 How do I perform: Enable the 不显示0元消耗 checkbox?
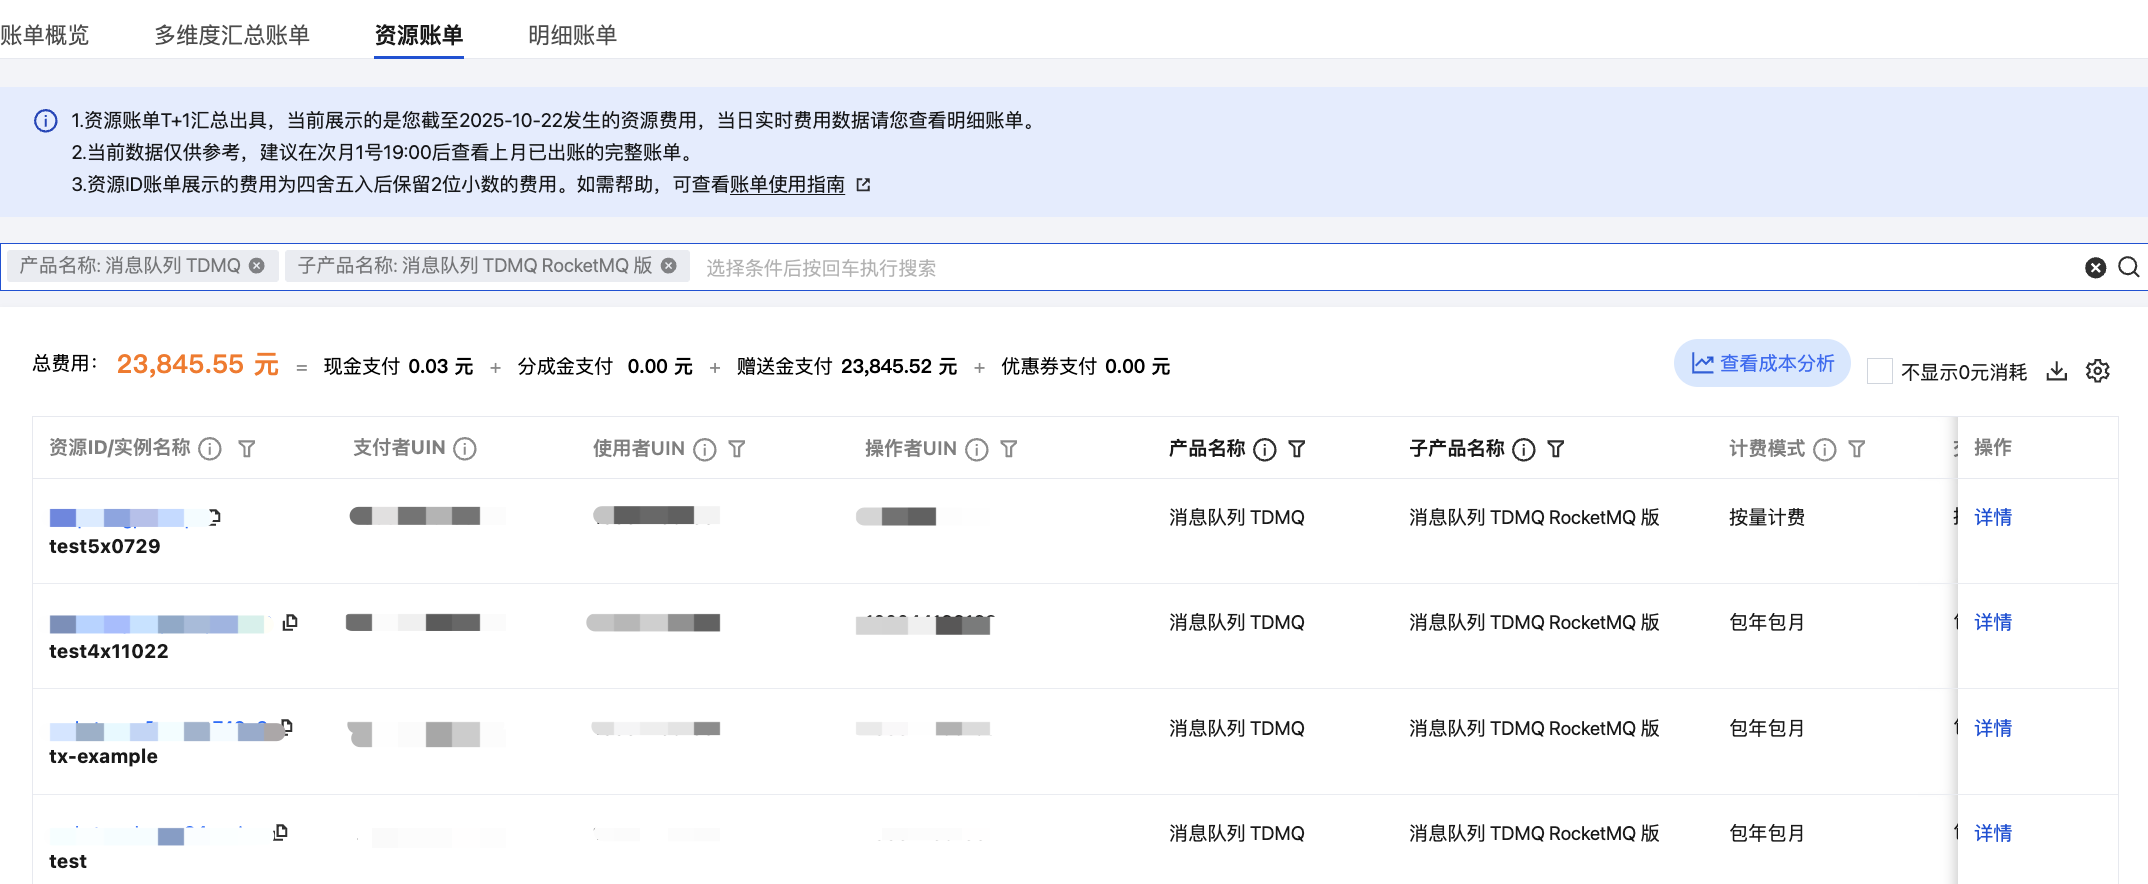coord(1880,371)
